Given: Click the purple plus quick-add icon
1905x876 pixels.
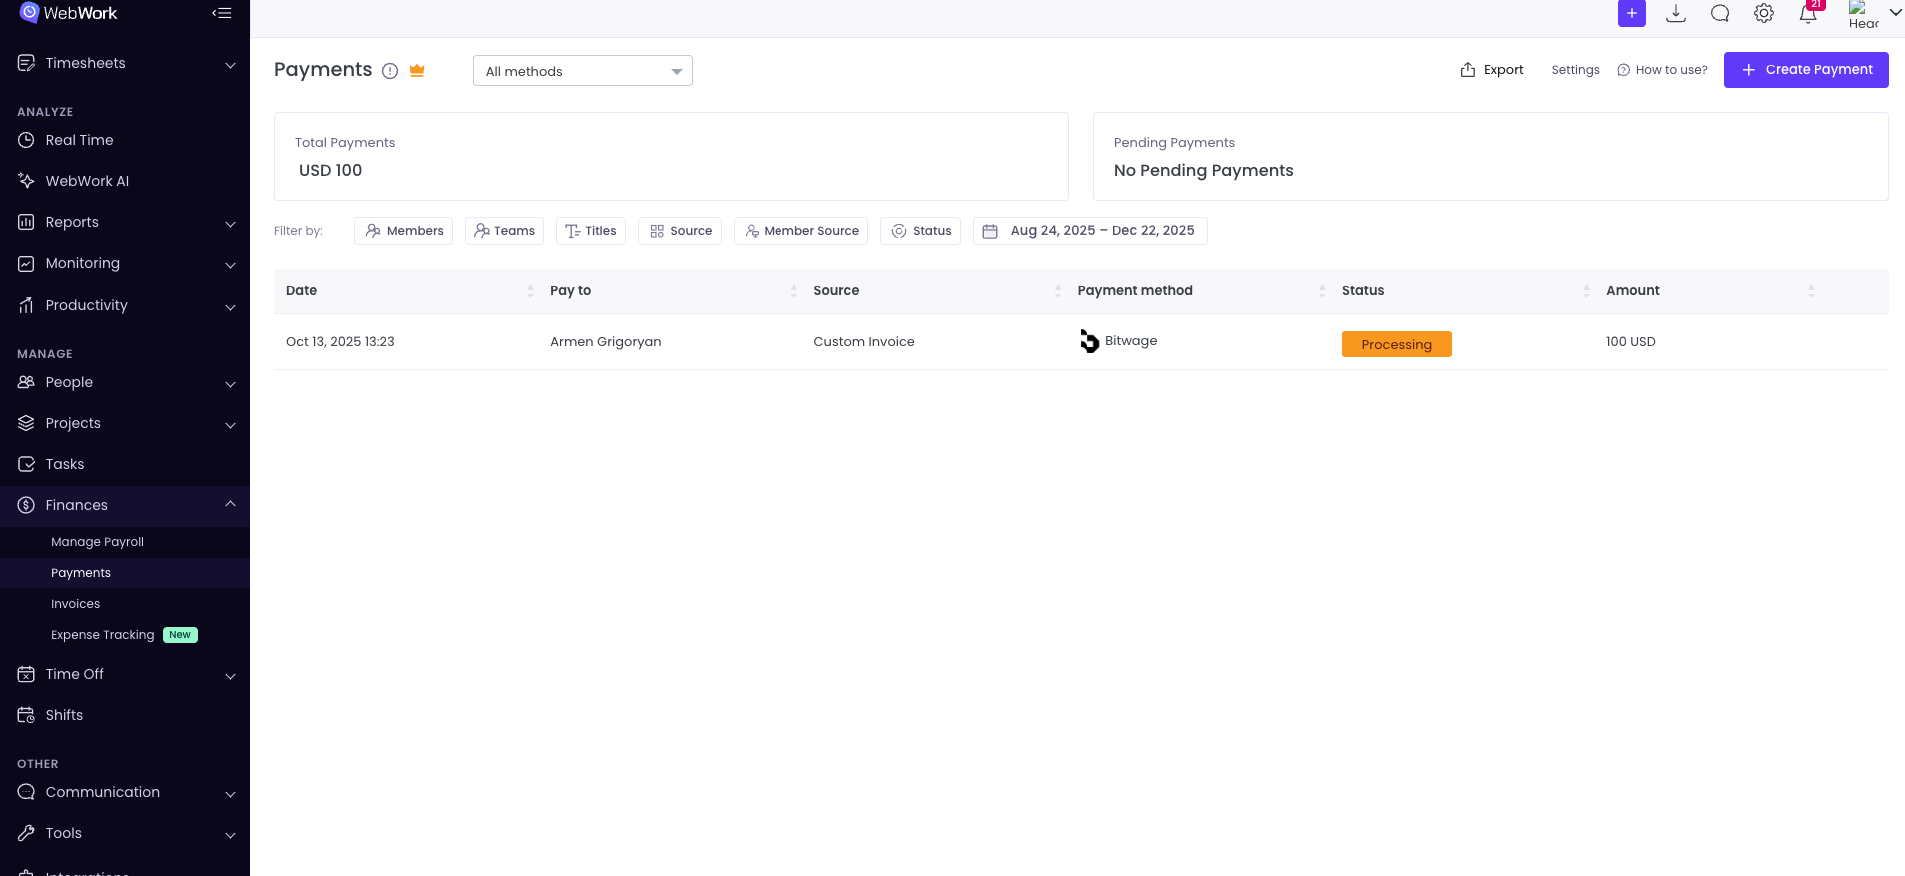Looking at the screenshot, I should tap(1631, 14).
